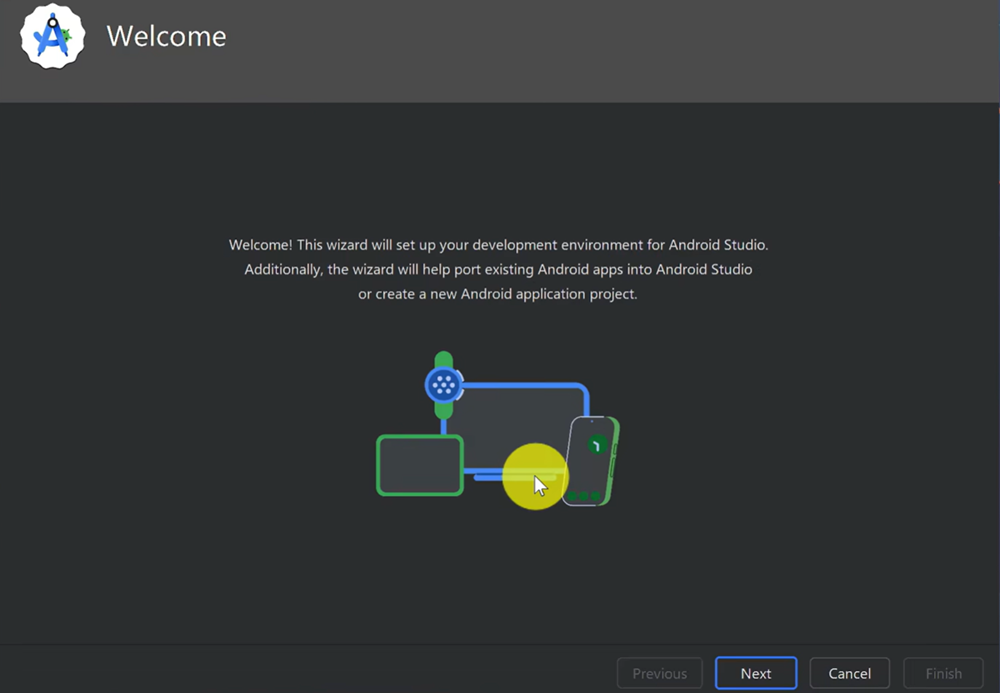Image resolution: width=1000 pixels, height=693 pixels.
Task: Click the text line starting with 'Welcome! This wizard'
Action: [x=498, y=244]
